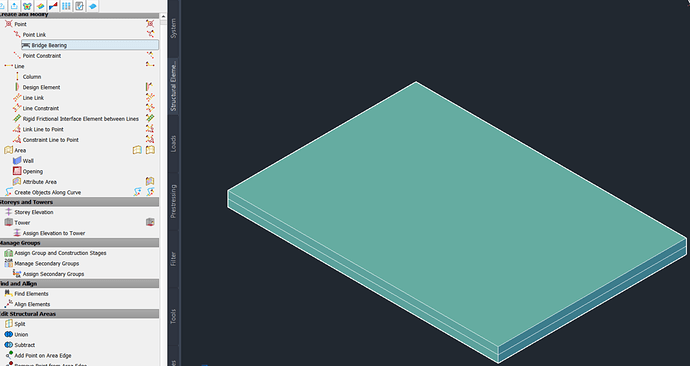This screenshot has width=690, height=366.
Task: Select the Split area command
Action: click(20, 324)
